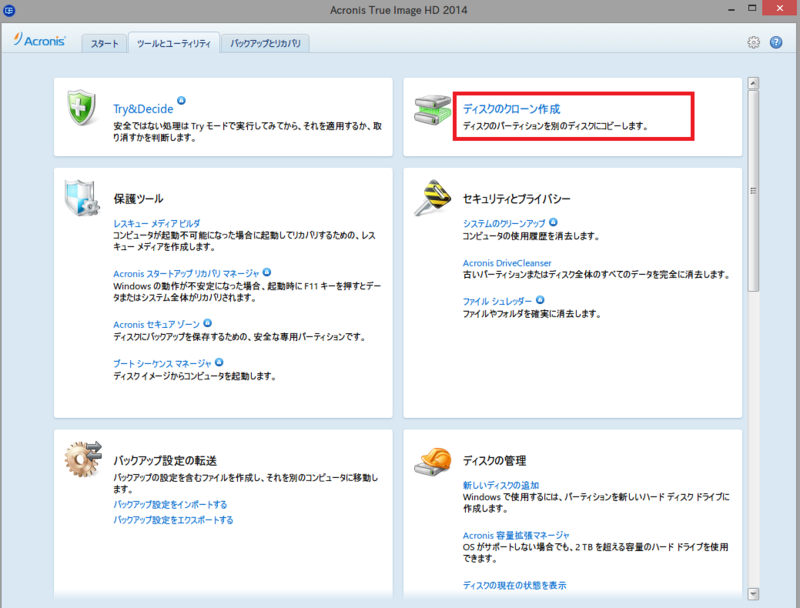Click the application icon in the title bar

pyautogui.click(x=9, y=10)
